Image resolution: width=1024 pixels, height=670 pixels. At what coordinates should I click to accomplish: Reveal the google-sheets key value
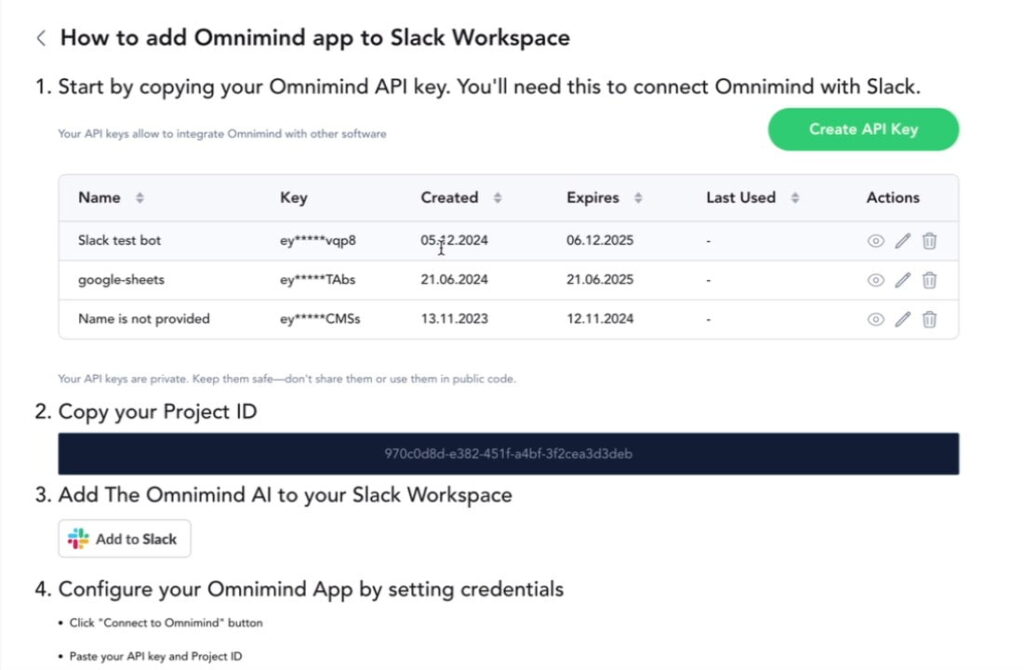[875, 280]
